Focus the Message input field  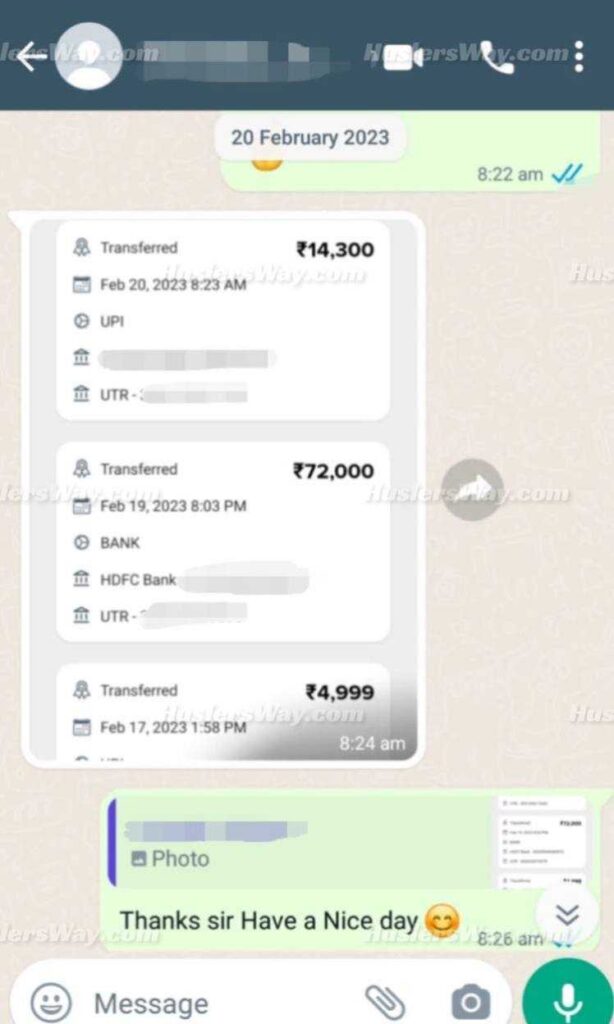222,1002
